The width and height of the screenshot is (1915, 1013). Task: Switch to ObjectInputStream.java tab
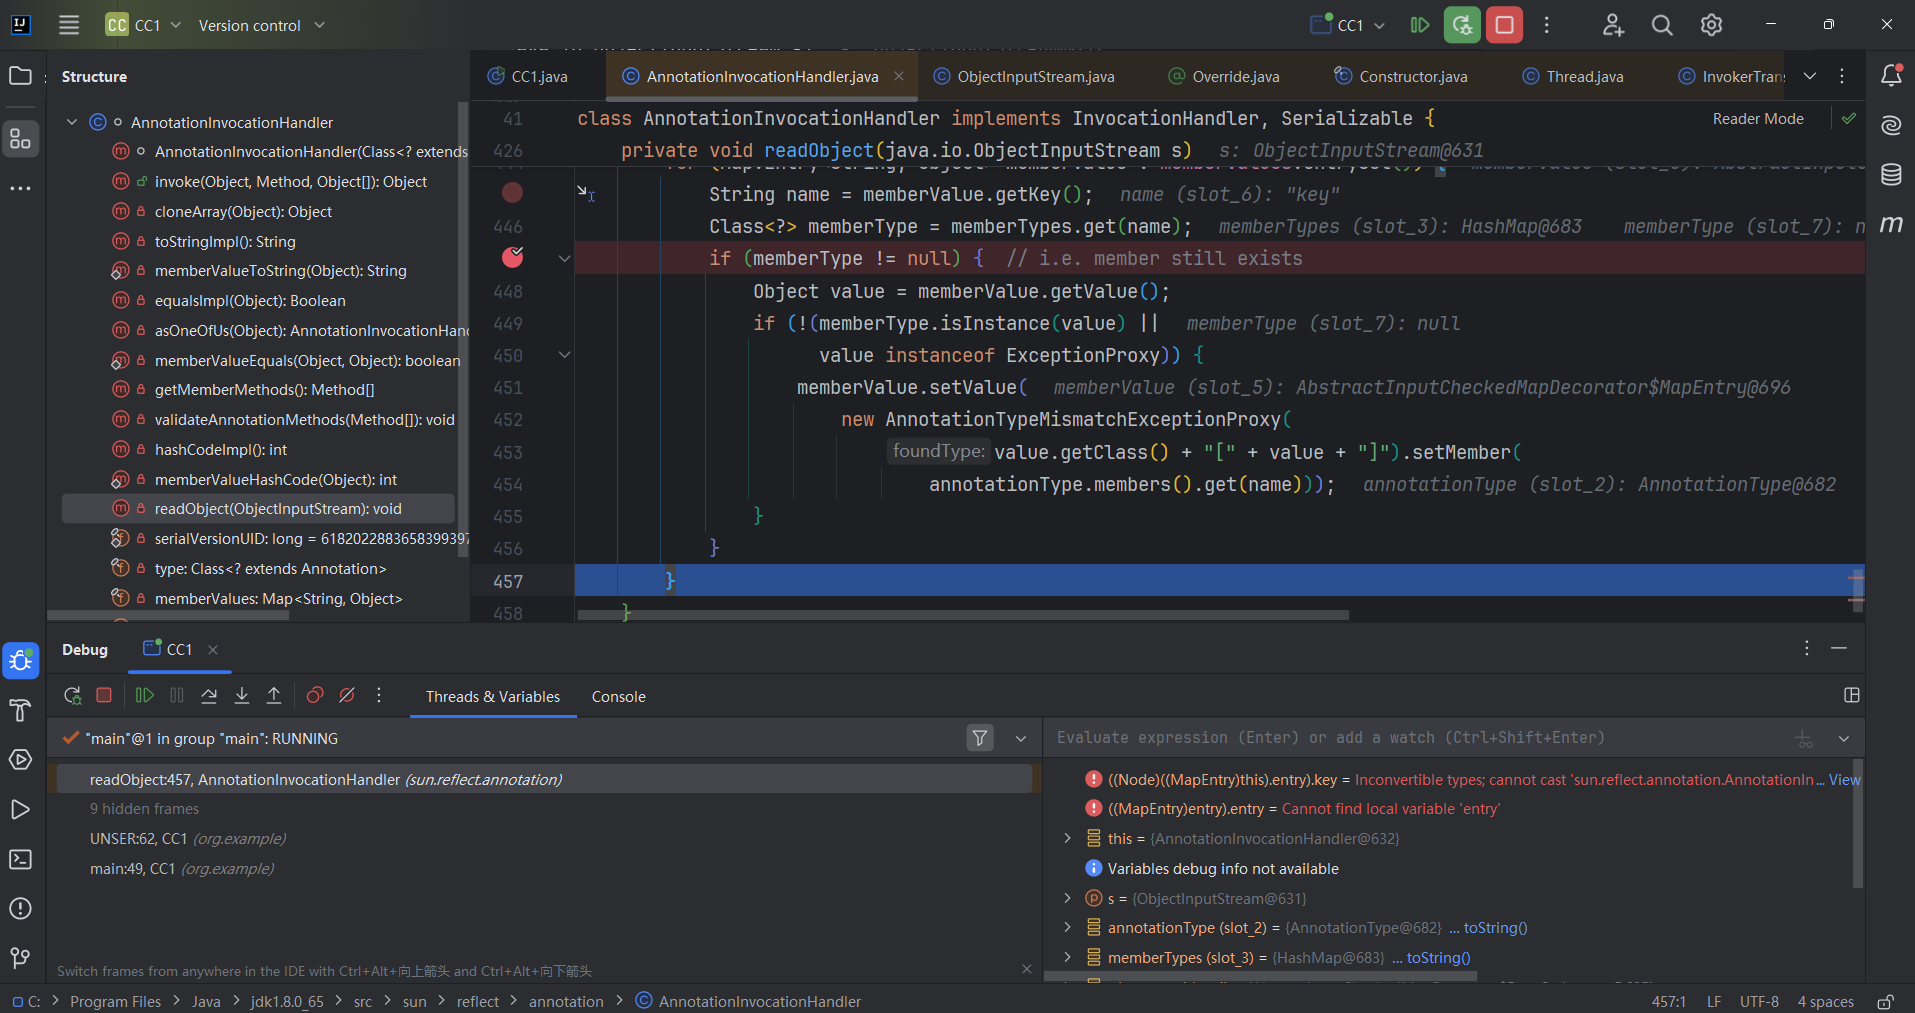click(1023, 76)
